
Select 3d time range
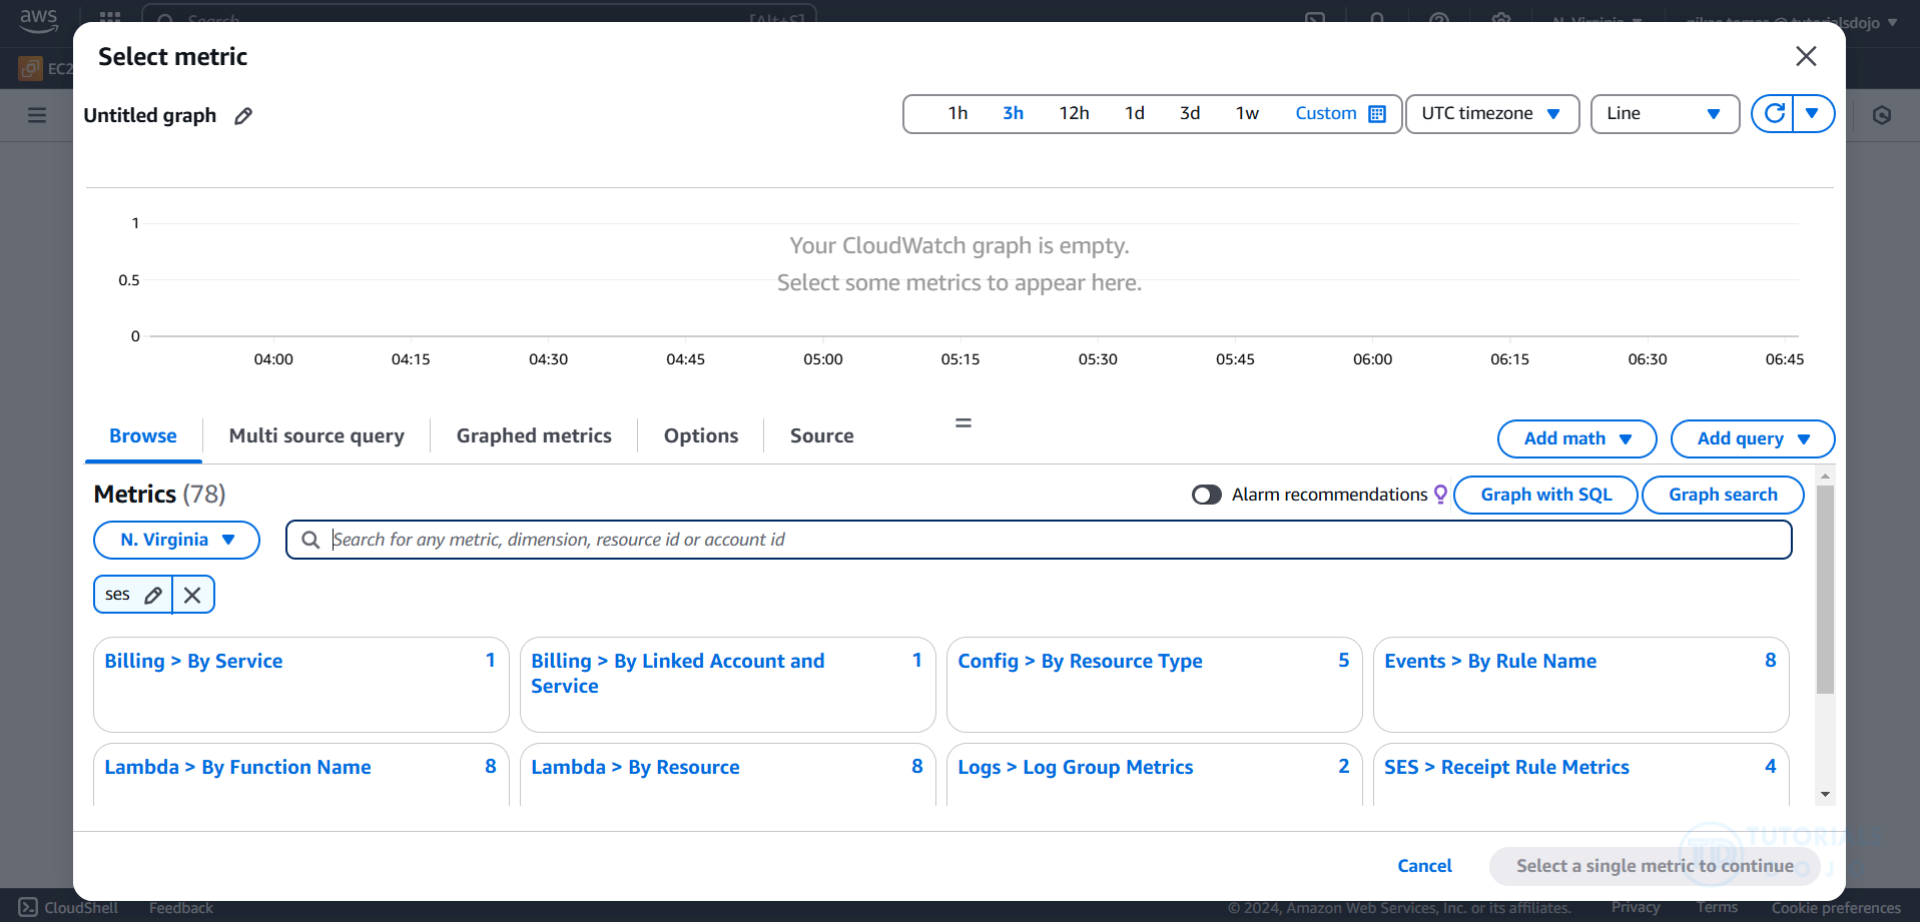pos(1189,113)
